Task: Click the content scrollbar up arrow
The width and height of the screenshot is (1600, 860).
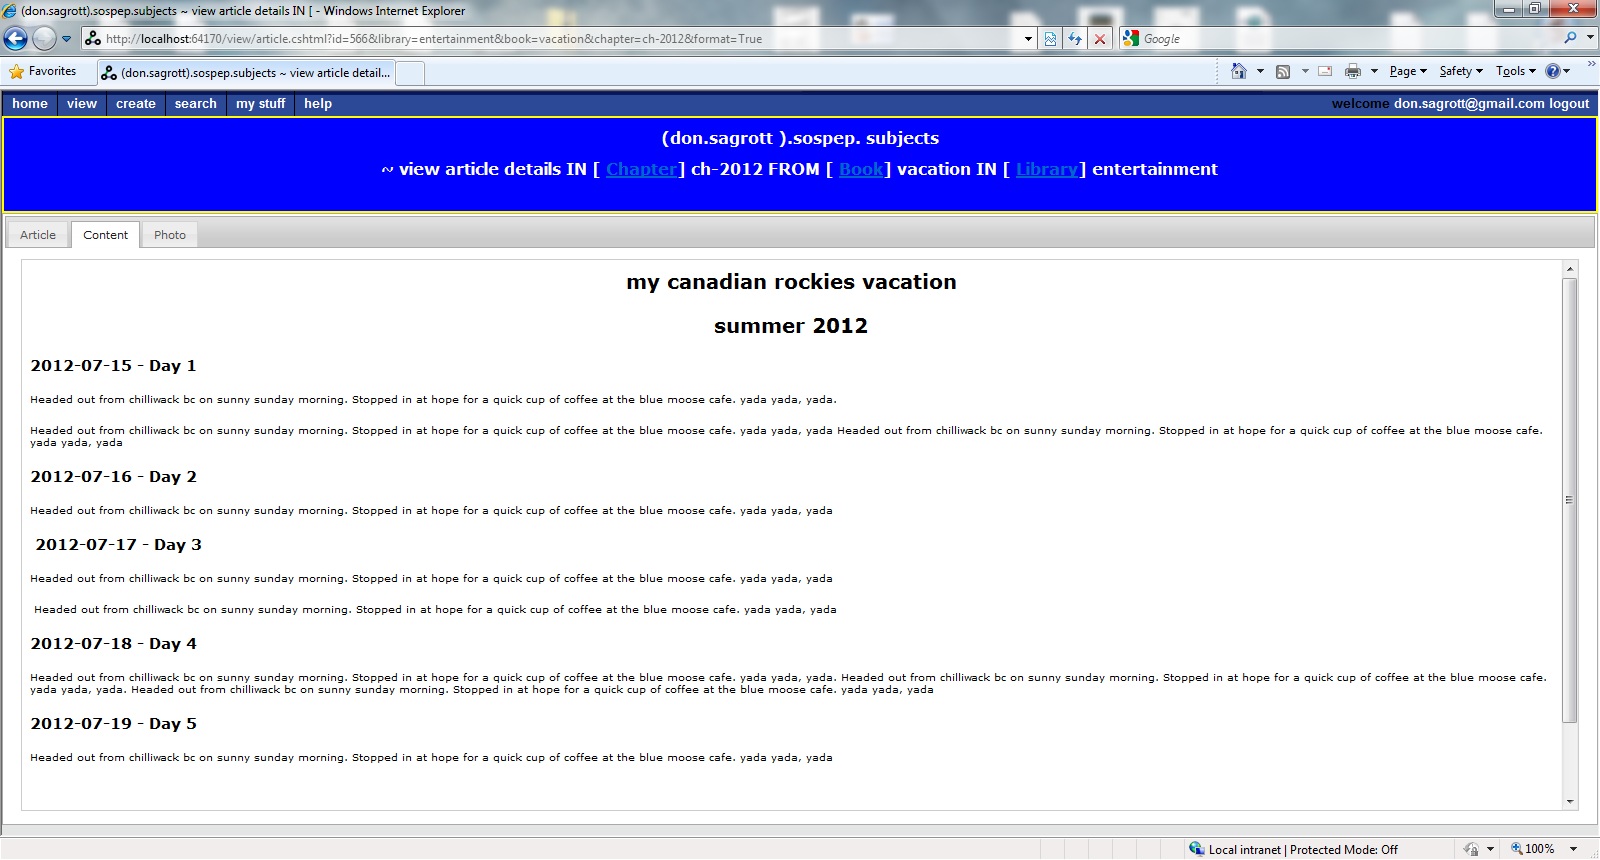Action: (1570, 269)
